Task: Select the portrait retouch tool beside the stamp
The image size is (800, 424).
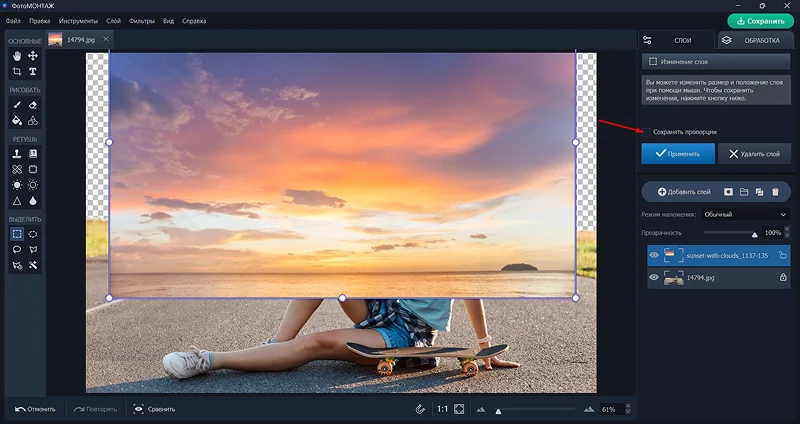Action: [33, 154]
